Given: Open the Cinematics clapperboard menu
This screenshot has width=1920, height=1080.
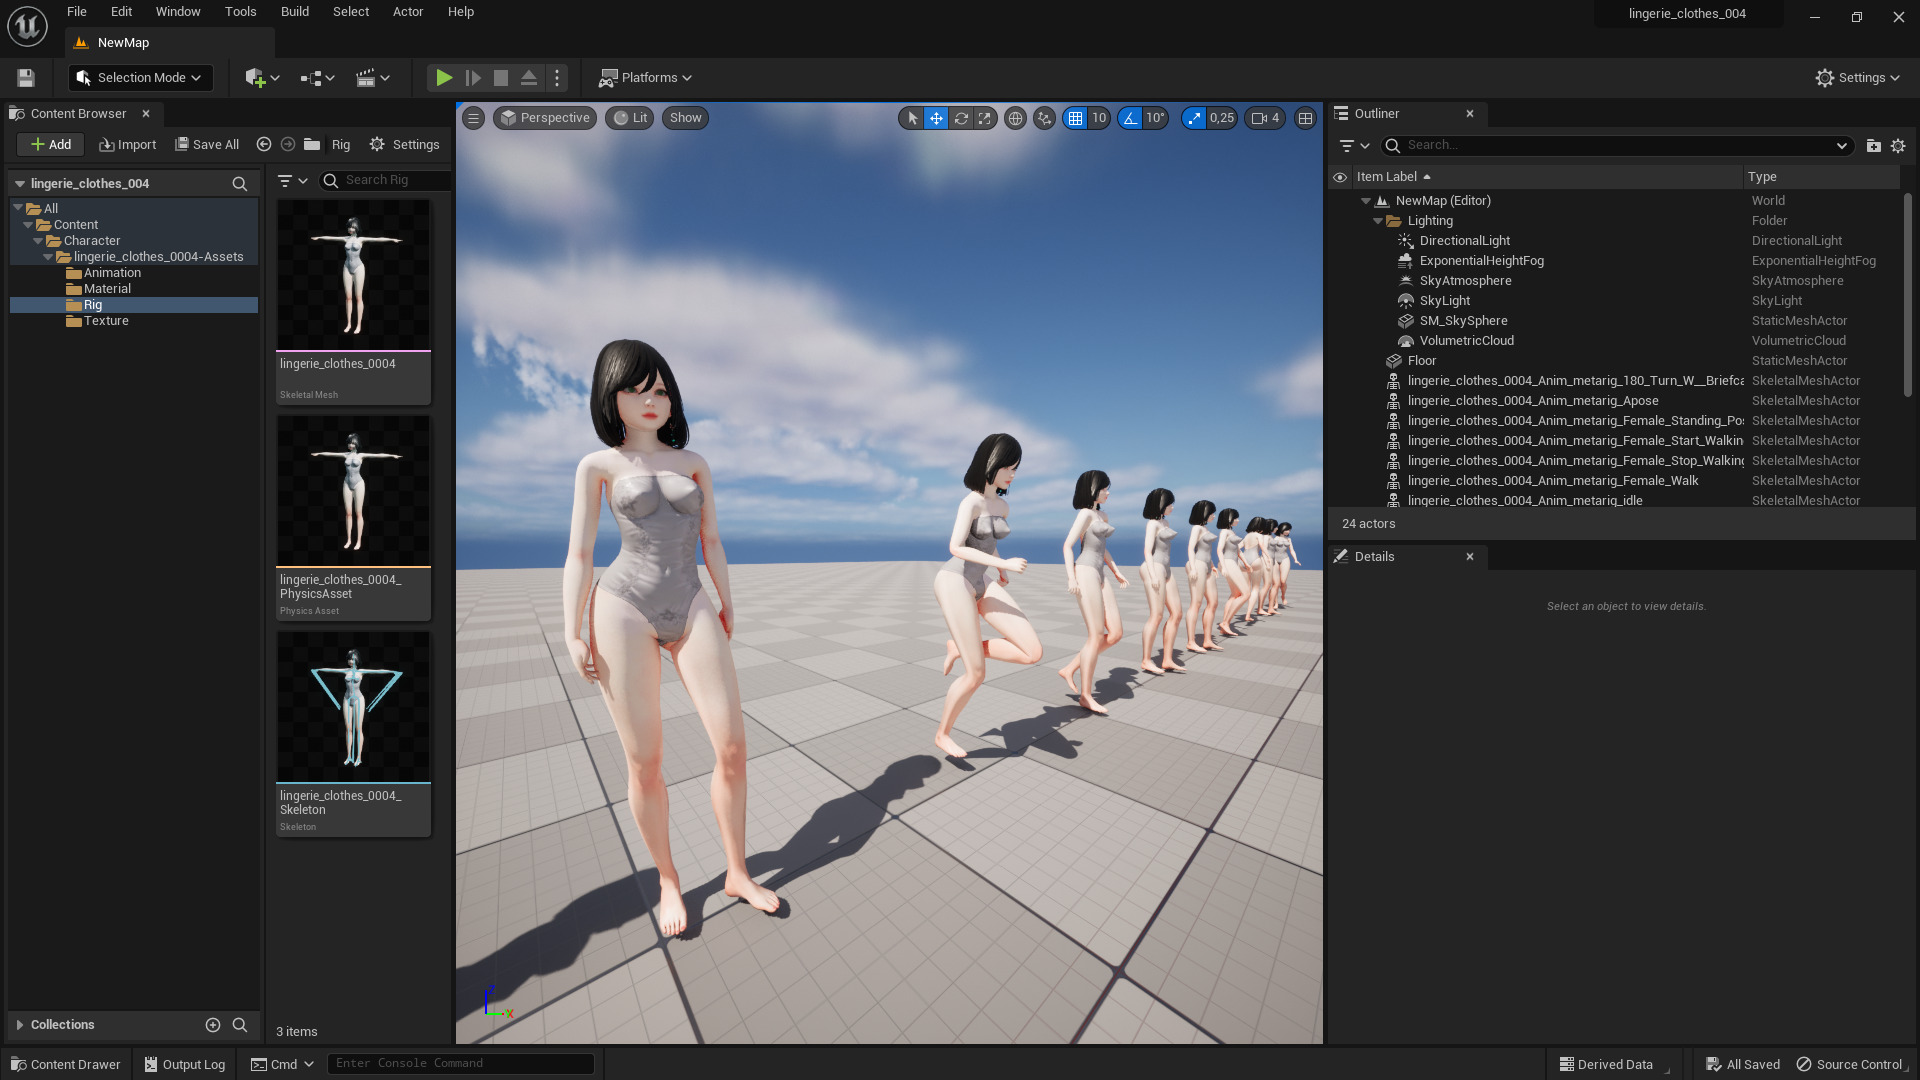Looking at the screenshot, I should [x=373, y=78].
